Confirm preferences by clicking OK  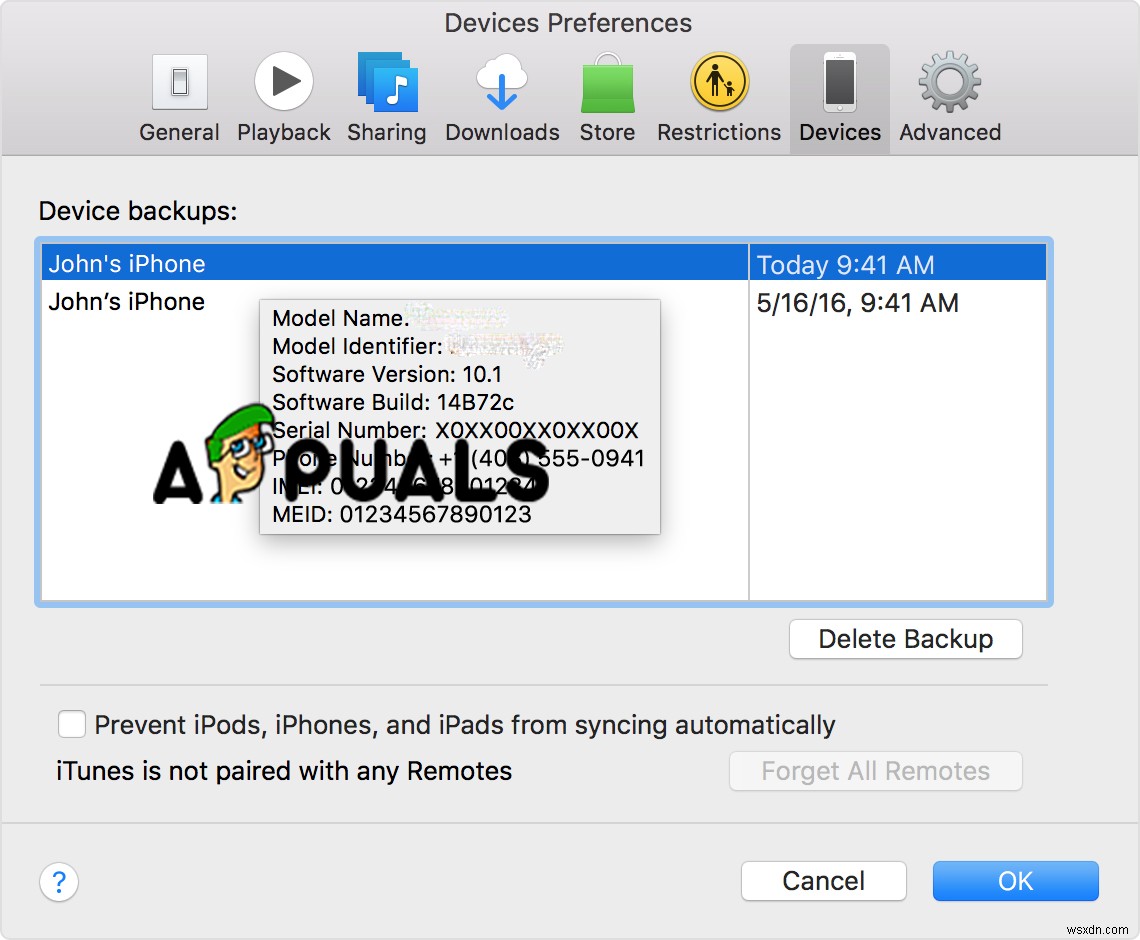tap(1015, 881)
